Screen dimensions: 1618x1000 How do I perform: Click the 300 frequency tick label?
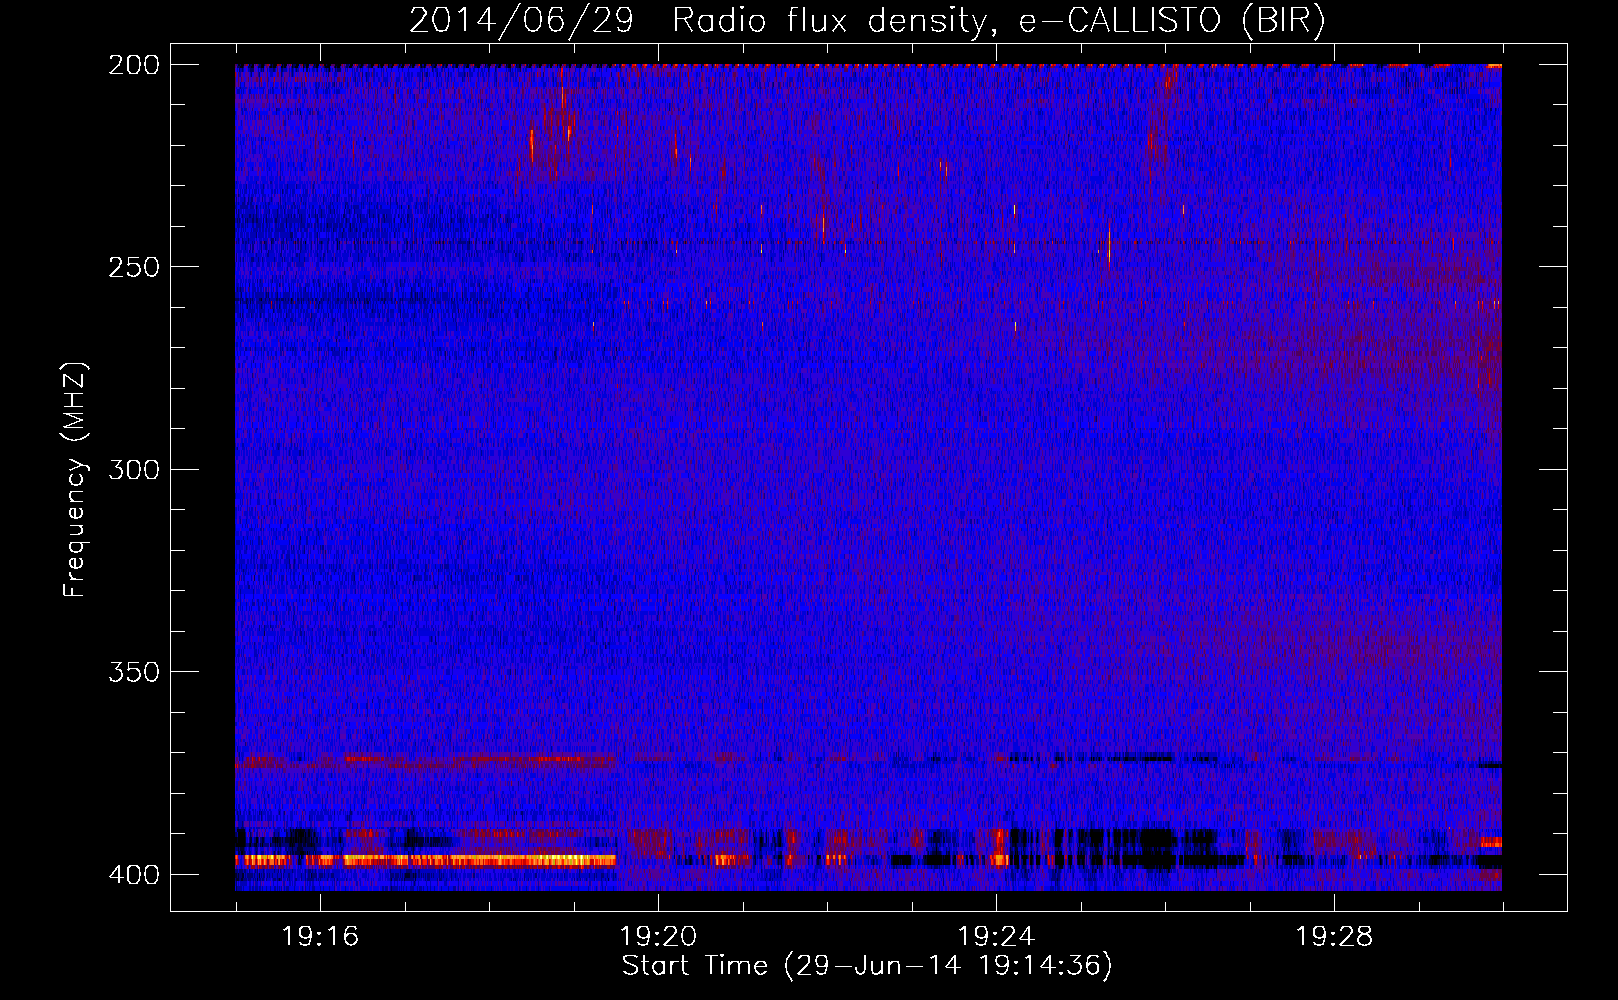tap(133, 469)
